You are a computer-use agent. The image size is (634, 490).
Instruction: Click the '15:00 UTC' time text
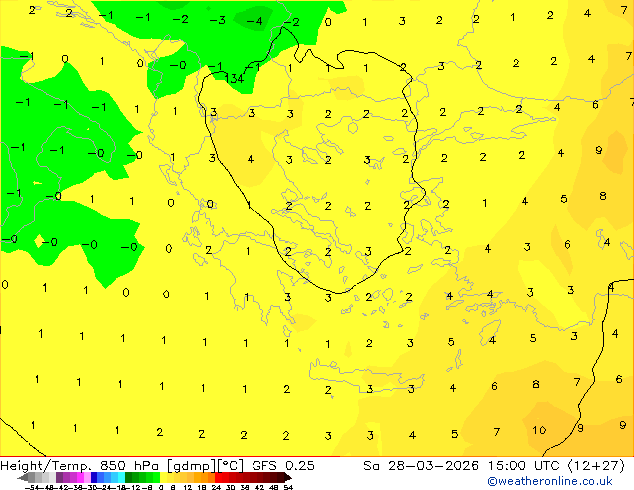526,466
